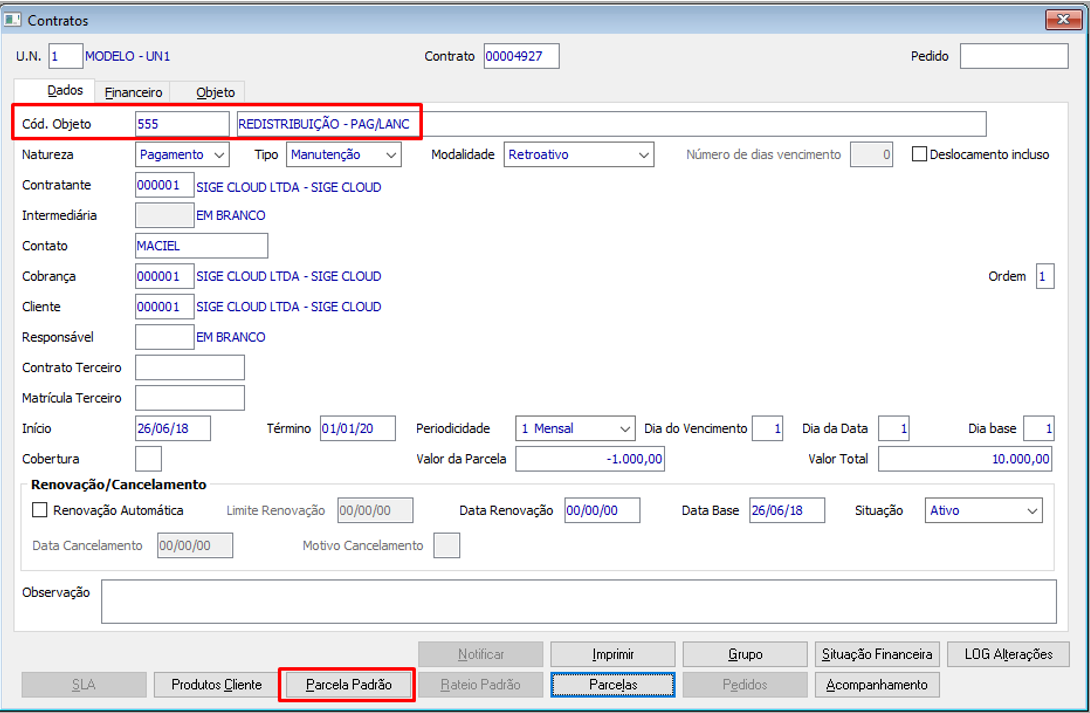Open the Parcelas button
Viewport: 1090px width, 713px height.
point(612,685)
